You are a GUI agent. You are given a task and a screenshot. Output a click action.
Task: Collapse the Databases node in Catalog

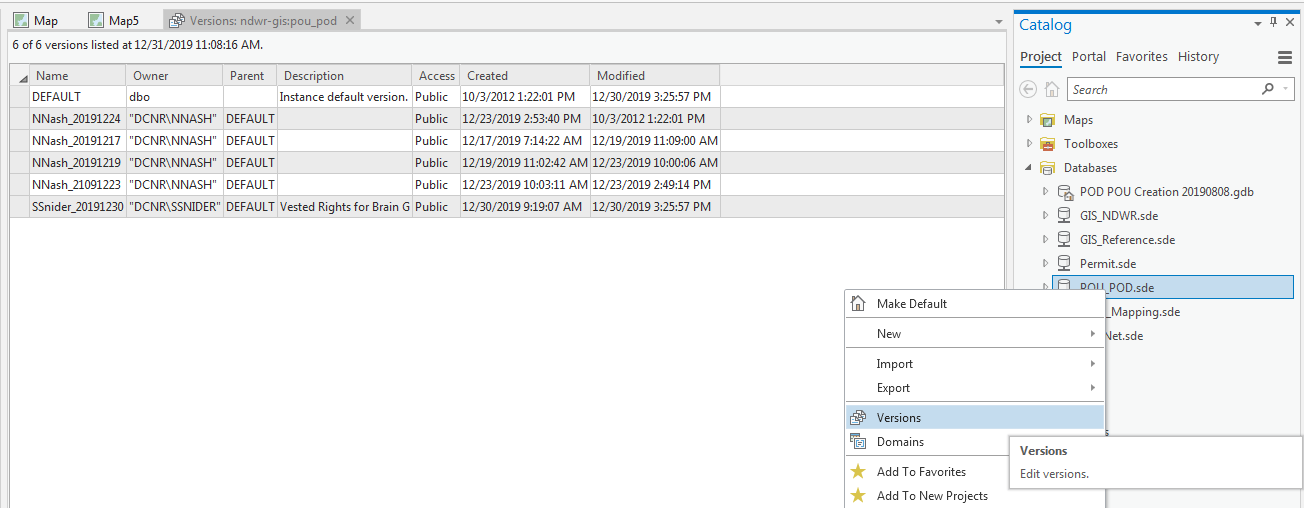point(1029,168)
